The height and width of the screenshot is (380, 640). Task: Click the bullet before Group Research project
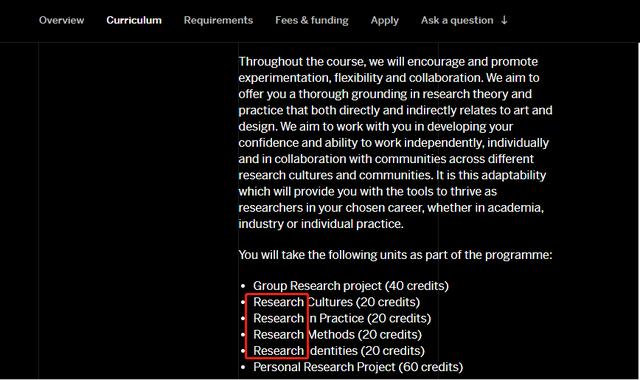(243, 286)
